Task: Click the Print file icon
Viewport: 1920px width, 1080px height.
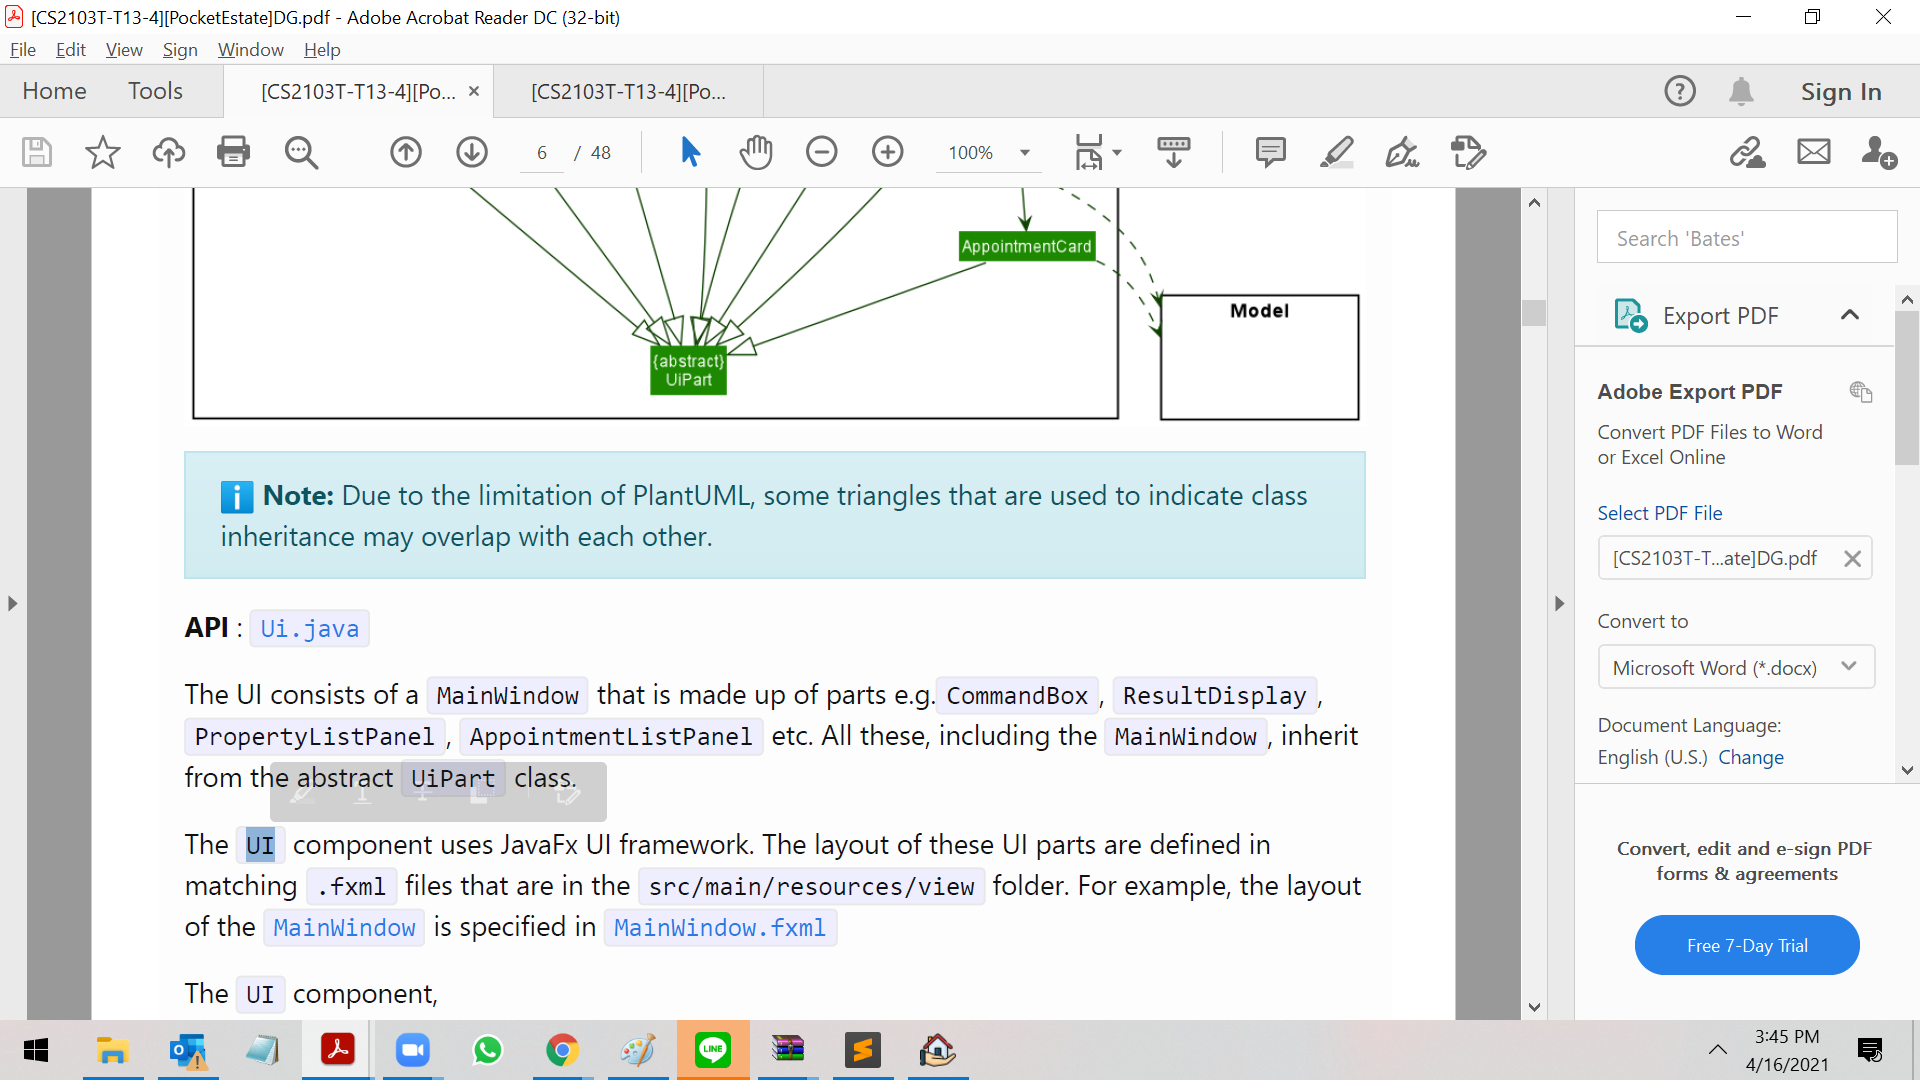Action: click(233, 152)
